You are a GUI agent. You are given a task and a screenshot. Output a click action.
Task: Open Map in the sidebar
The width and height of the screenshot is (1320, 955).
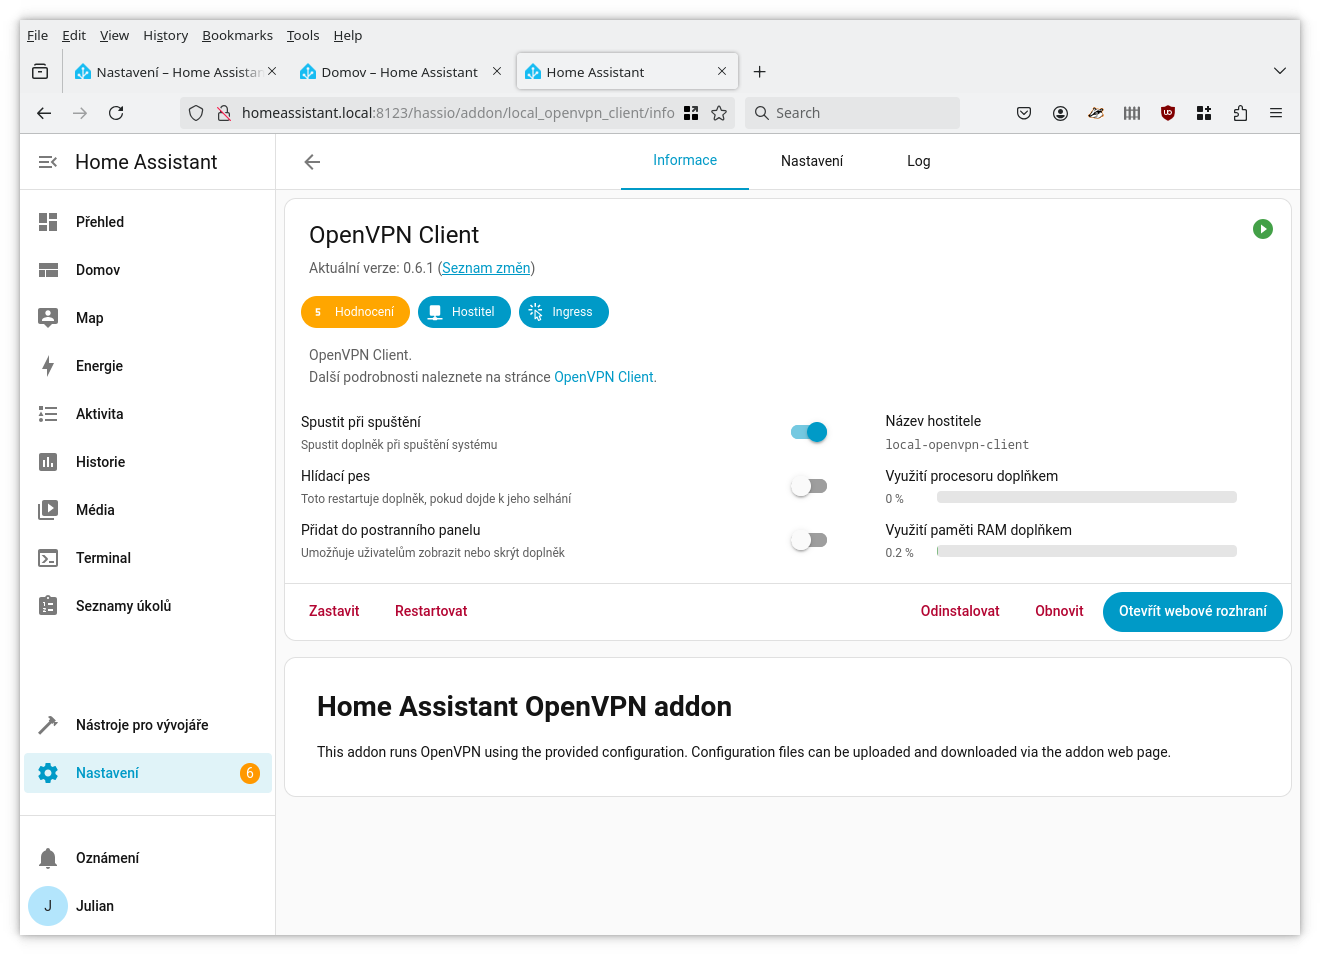click(148, 318)
